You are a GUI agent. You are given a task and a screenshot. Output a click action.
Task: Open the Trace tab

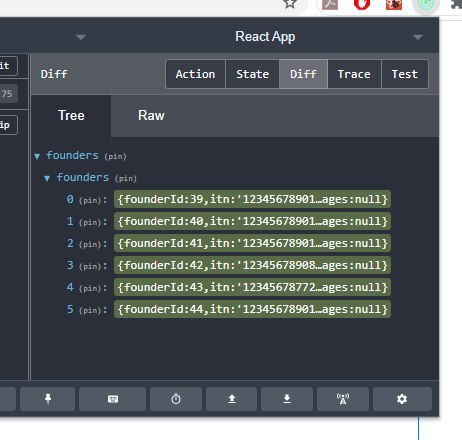tap(354, 74)
